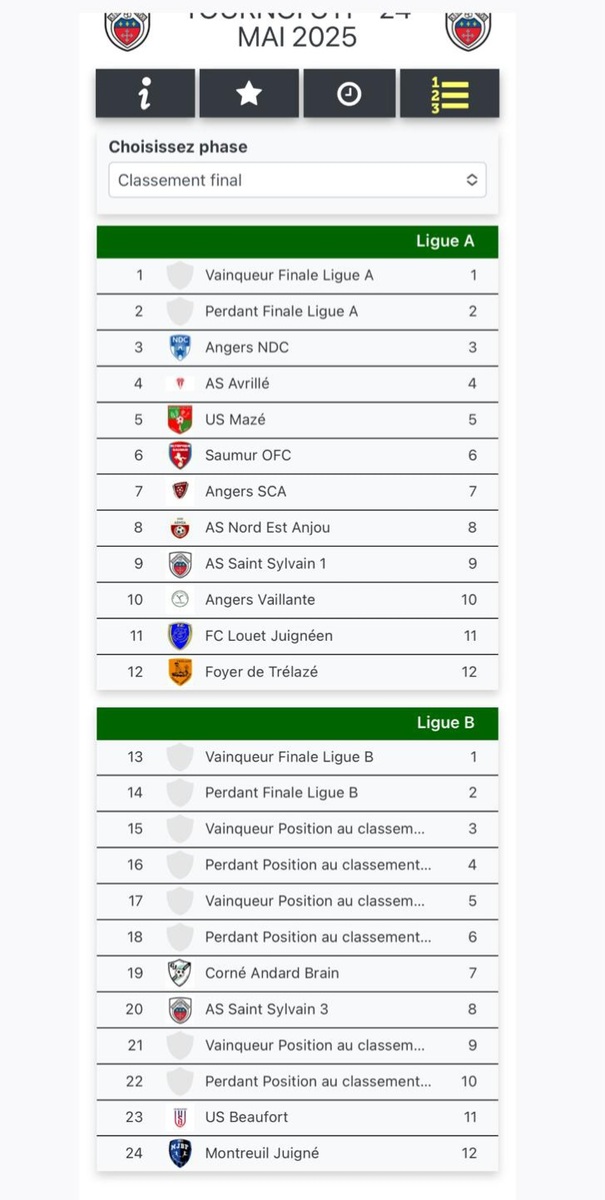605x1200 pixels.
Task: Select the numbered ranking list tab
Action: click(449, 94)
